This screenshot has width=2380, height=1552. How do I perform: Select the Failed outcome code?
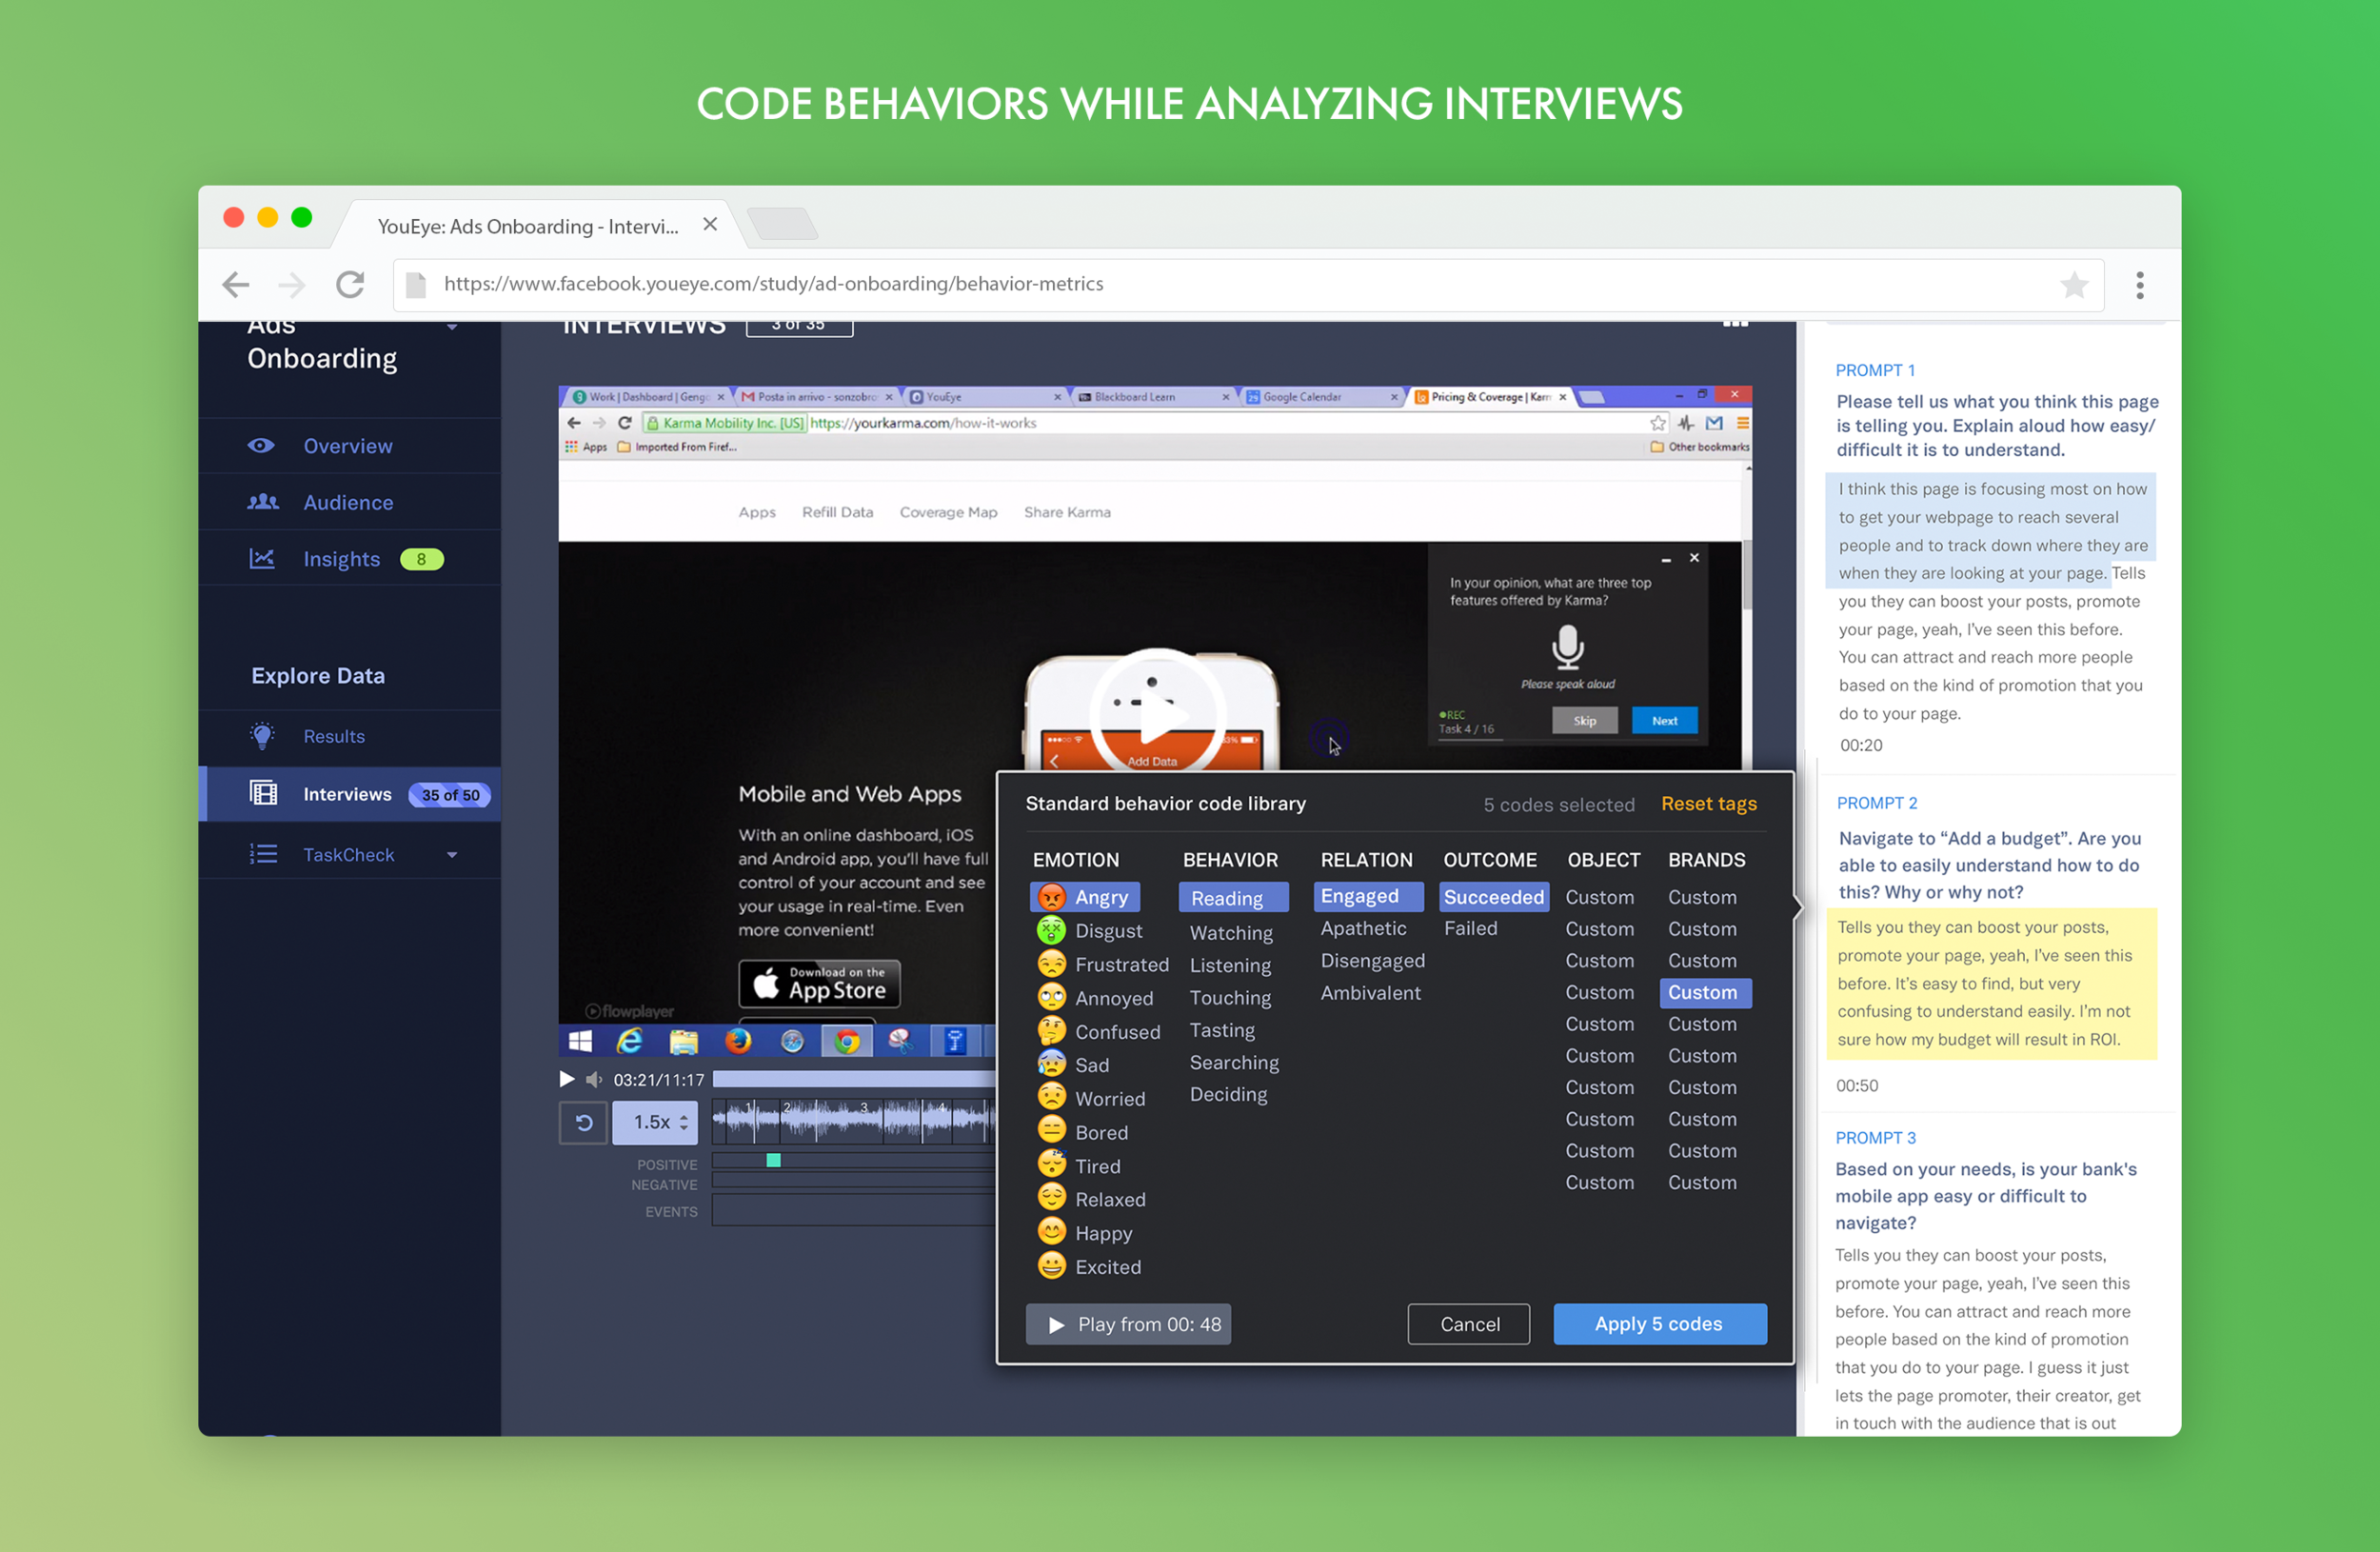click(x=1470, y=928)
